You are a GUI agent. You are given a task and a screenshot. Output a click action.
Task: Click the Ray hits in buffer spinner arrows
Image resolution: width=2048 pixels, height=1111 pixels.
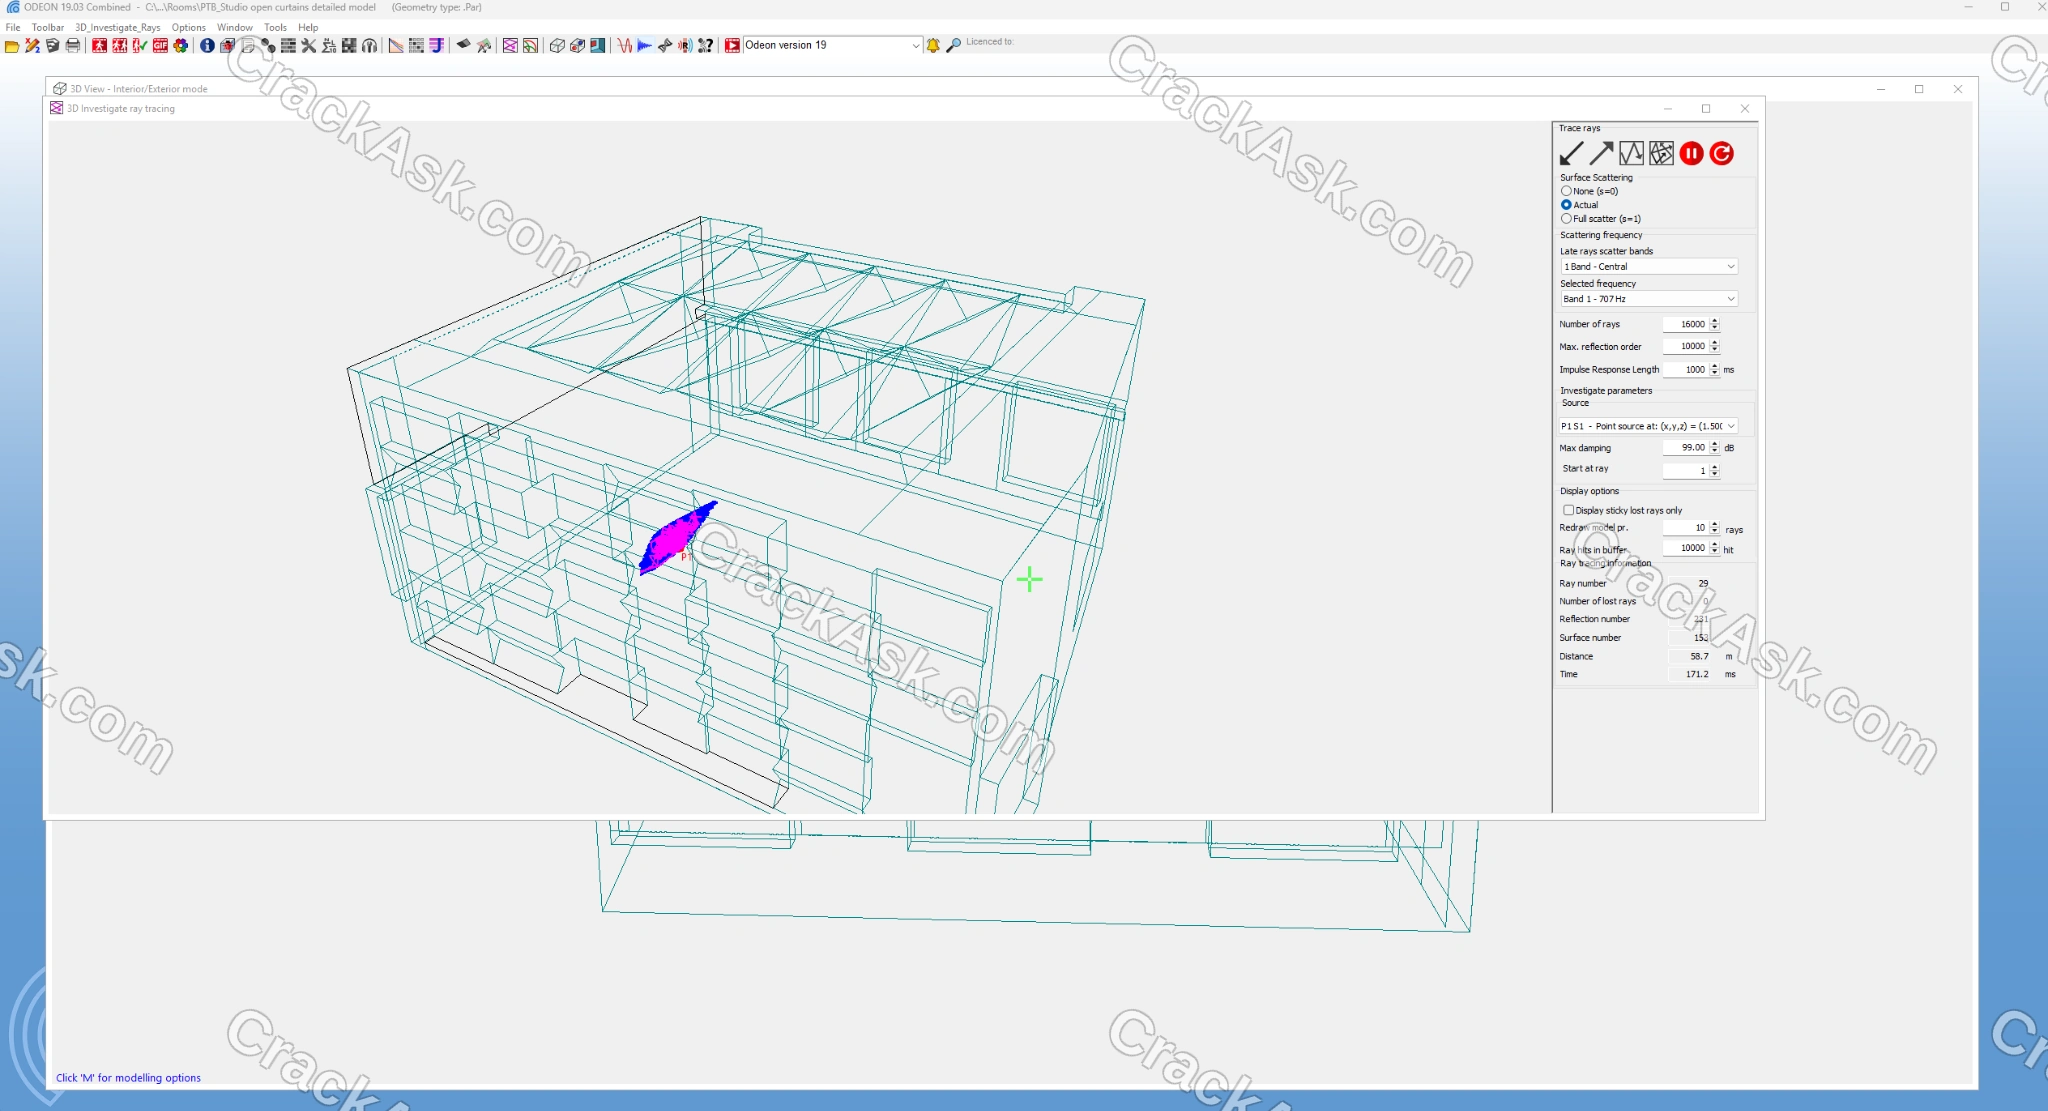[x=1714, y=548]
